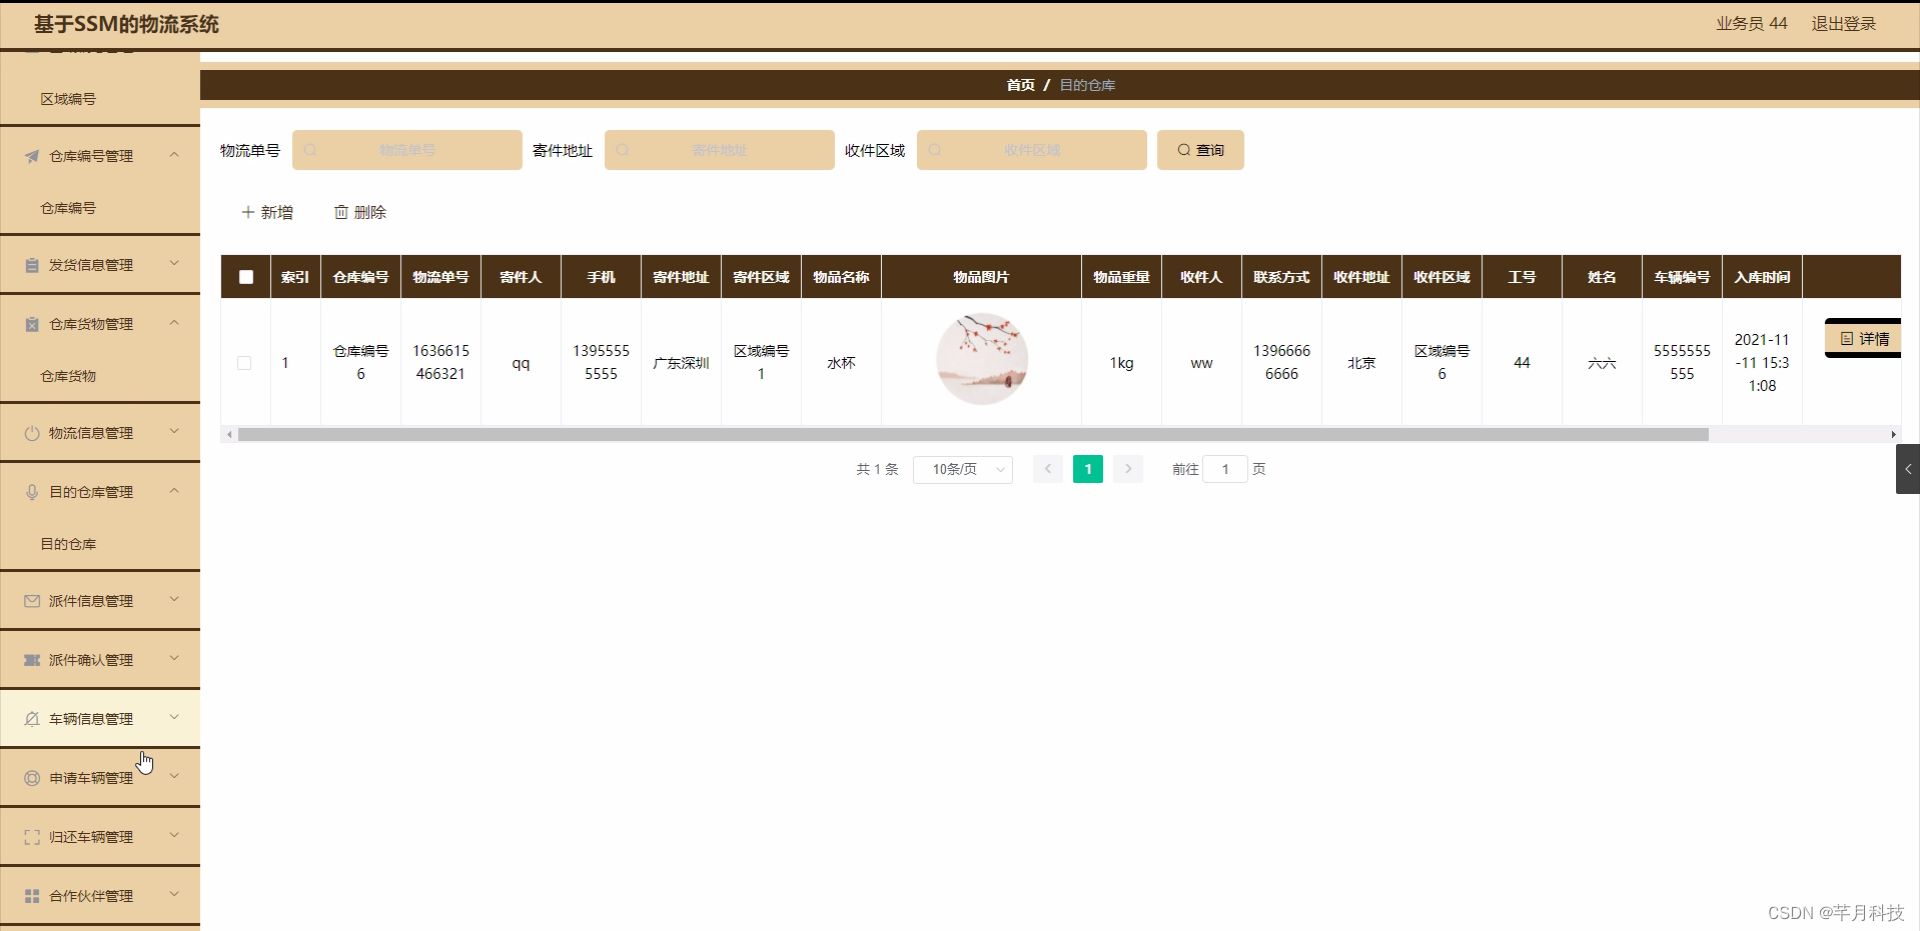
Task: Select the 目的仓库管理 microphone icon
Action: tap(30, 491)
